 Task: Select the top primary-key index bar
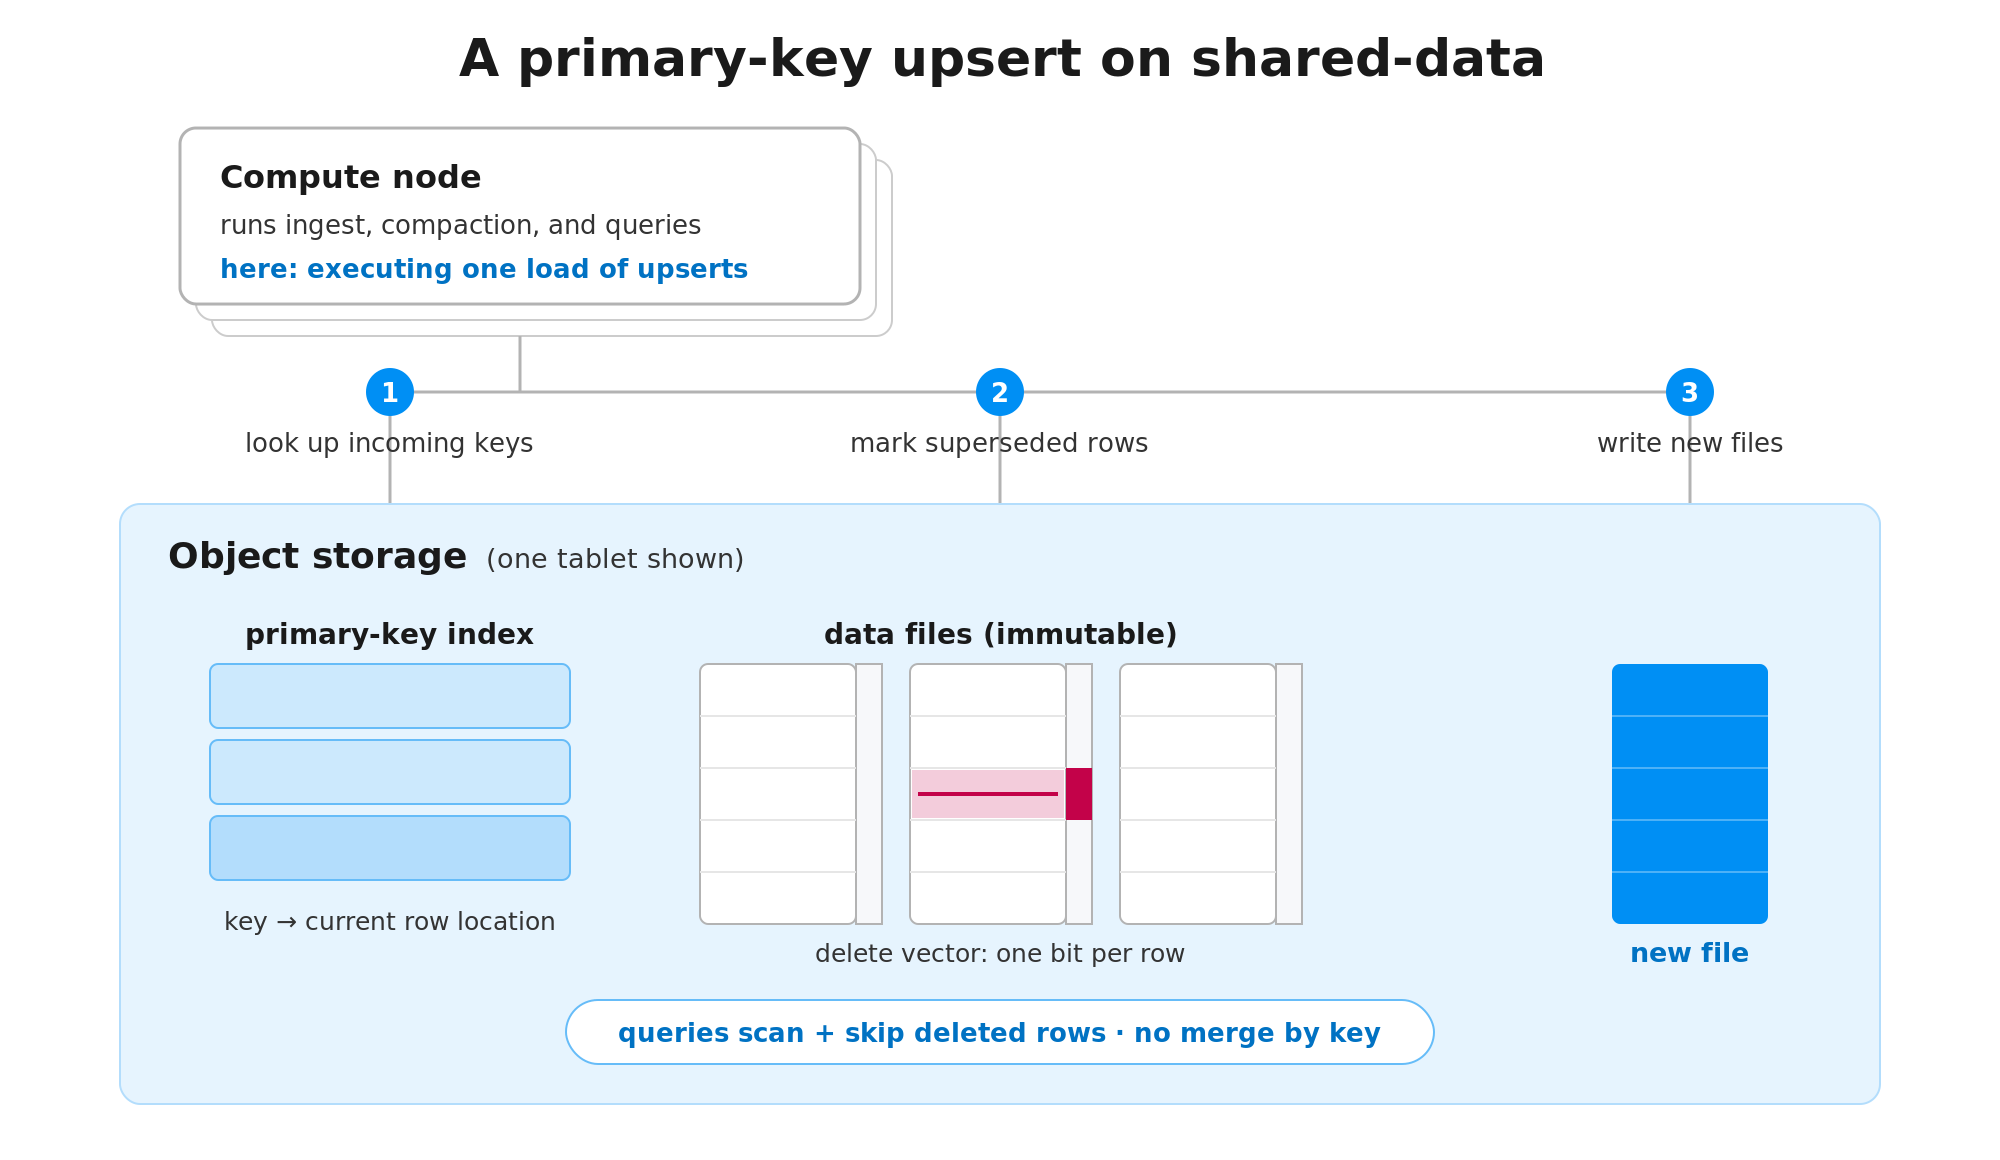390,696
